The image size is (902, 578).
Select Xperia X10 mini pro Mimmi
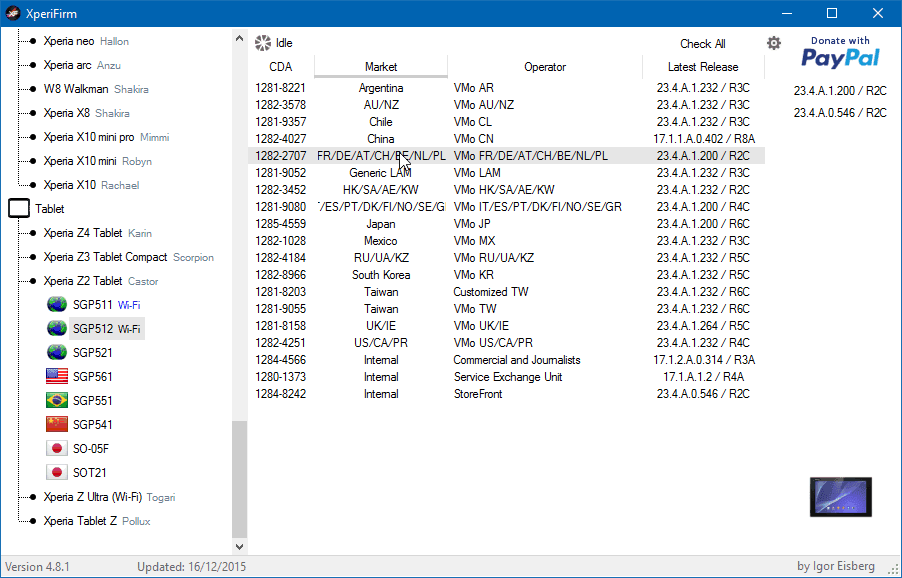pos(106,137)
